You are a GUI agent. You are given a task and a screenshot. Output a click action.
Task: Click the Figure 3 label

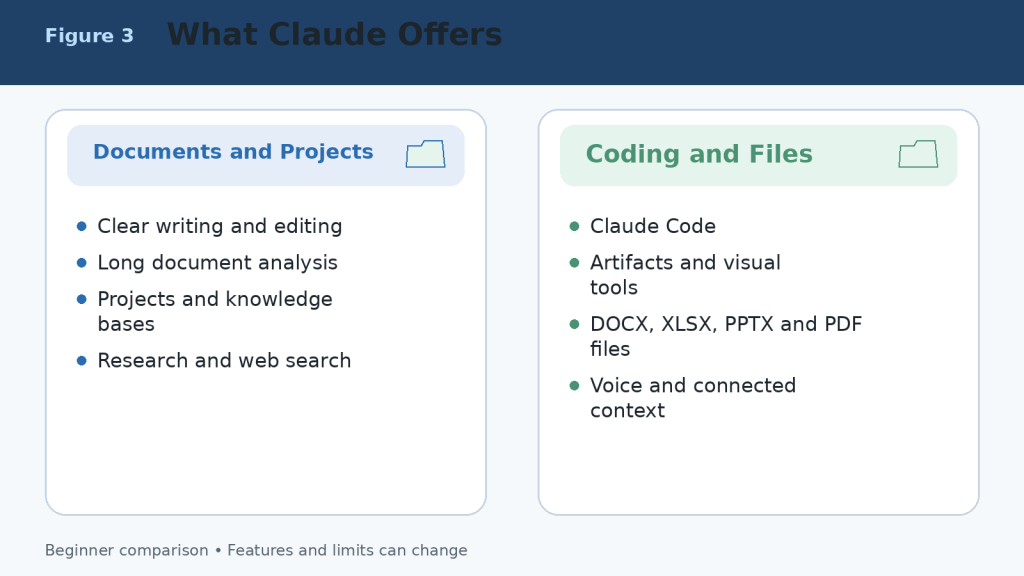click(x=89, y=35)
